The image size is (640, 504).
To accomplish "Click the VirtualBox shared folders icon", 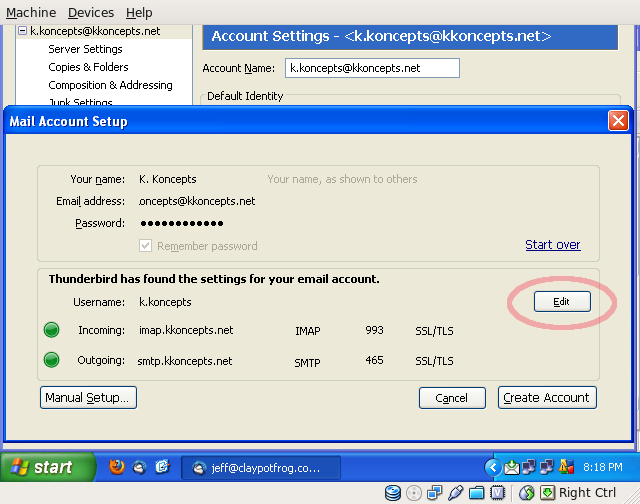I will click(x=476, y=493).
